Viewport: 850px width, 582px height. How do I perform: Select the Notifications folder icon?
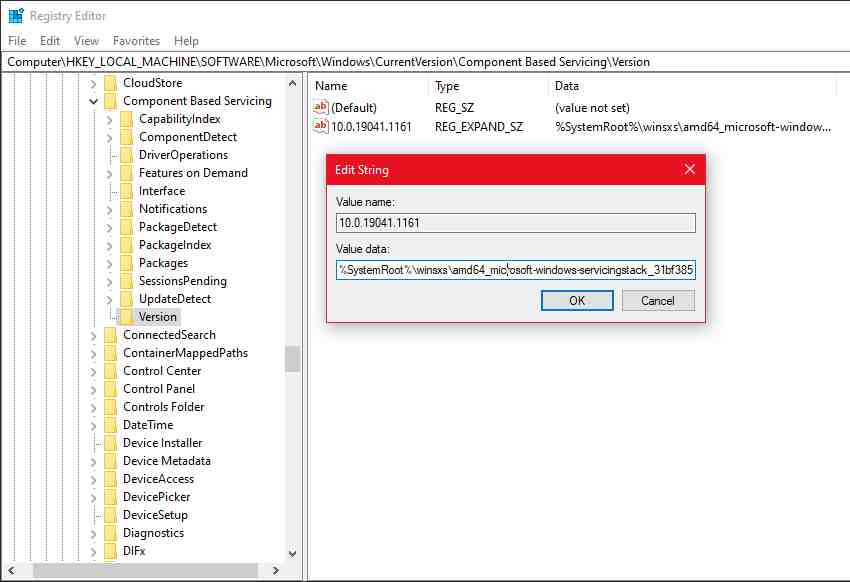(x=126, y=209)
